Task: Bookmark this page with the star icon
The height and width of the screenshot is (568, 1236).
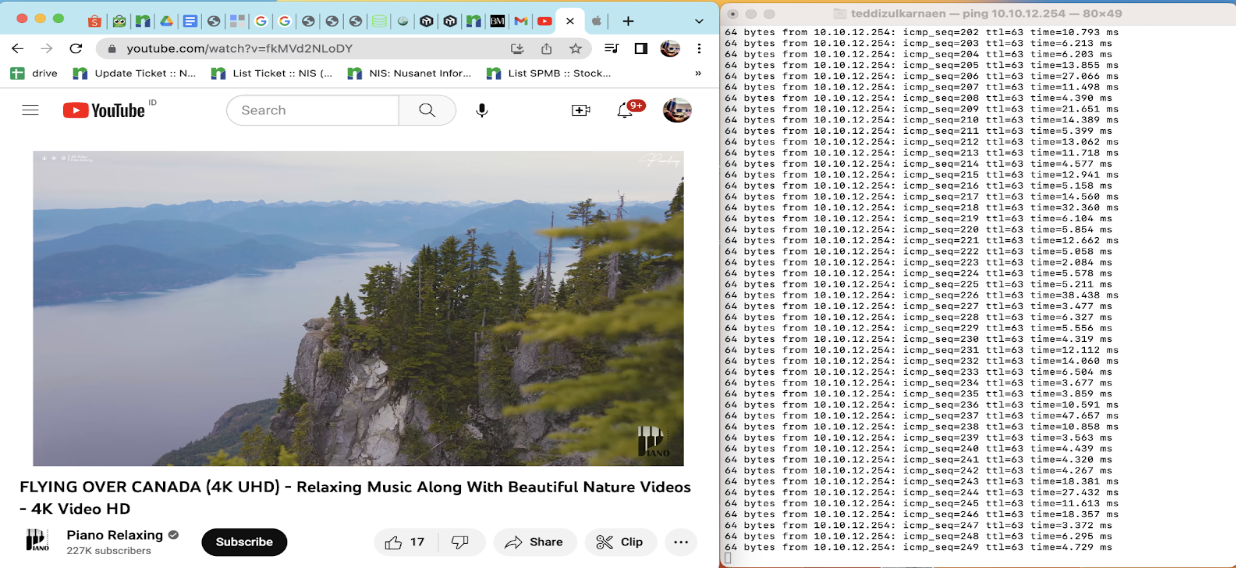Action: point(575,48)
